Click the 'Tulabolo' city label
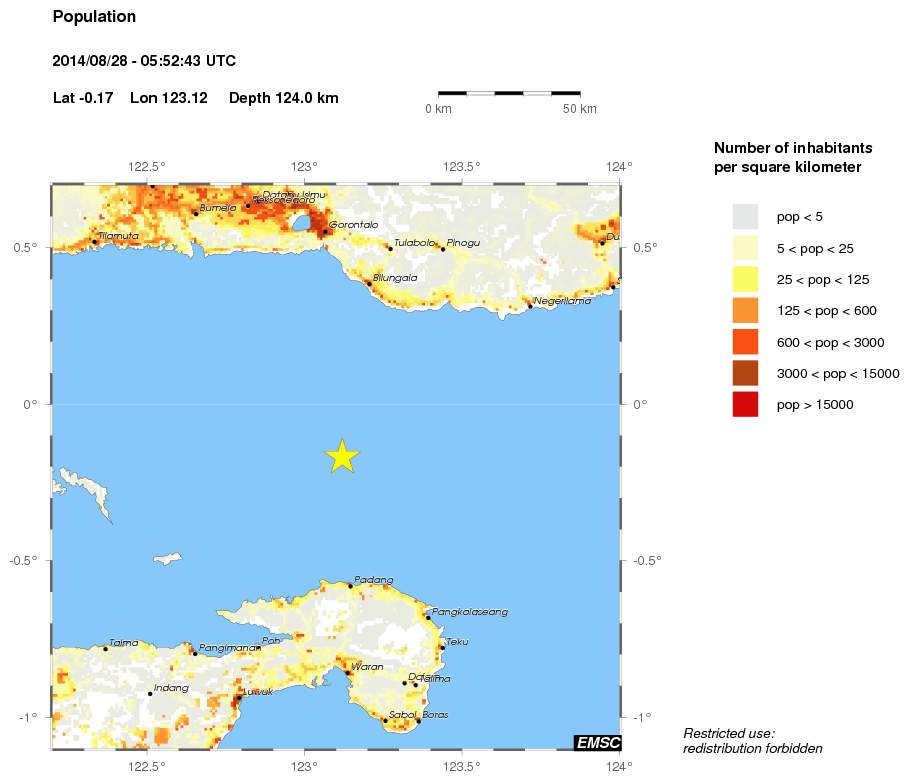This screenshot has width=910, height=781. pos(415,243)
